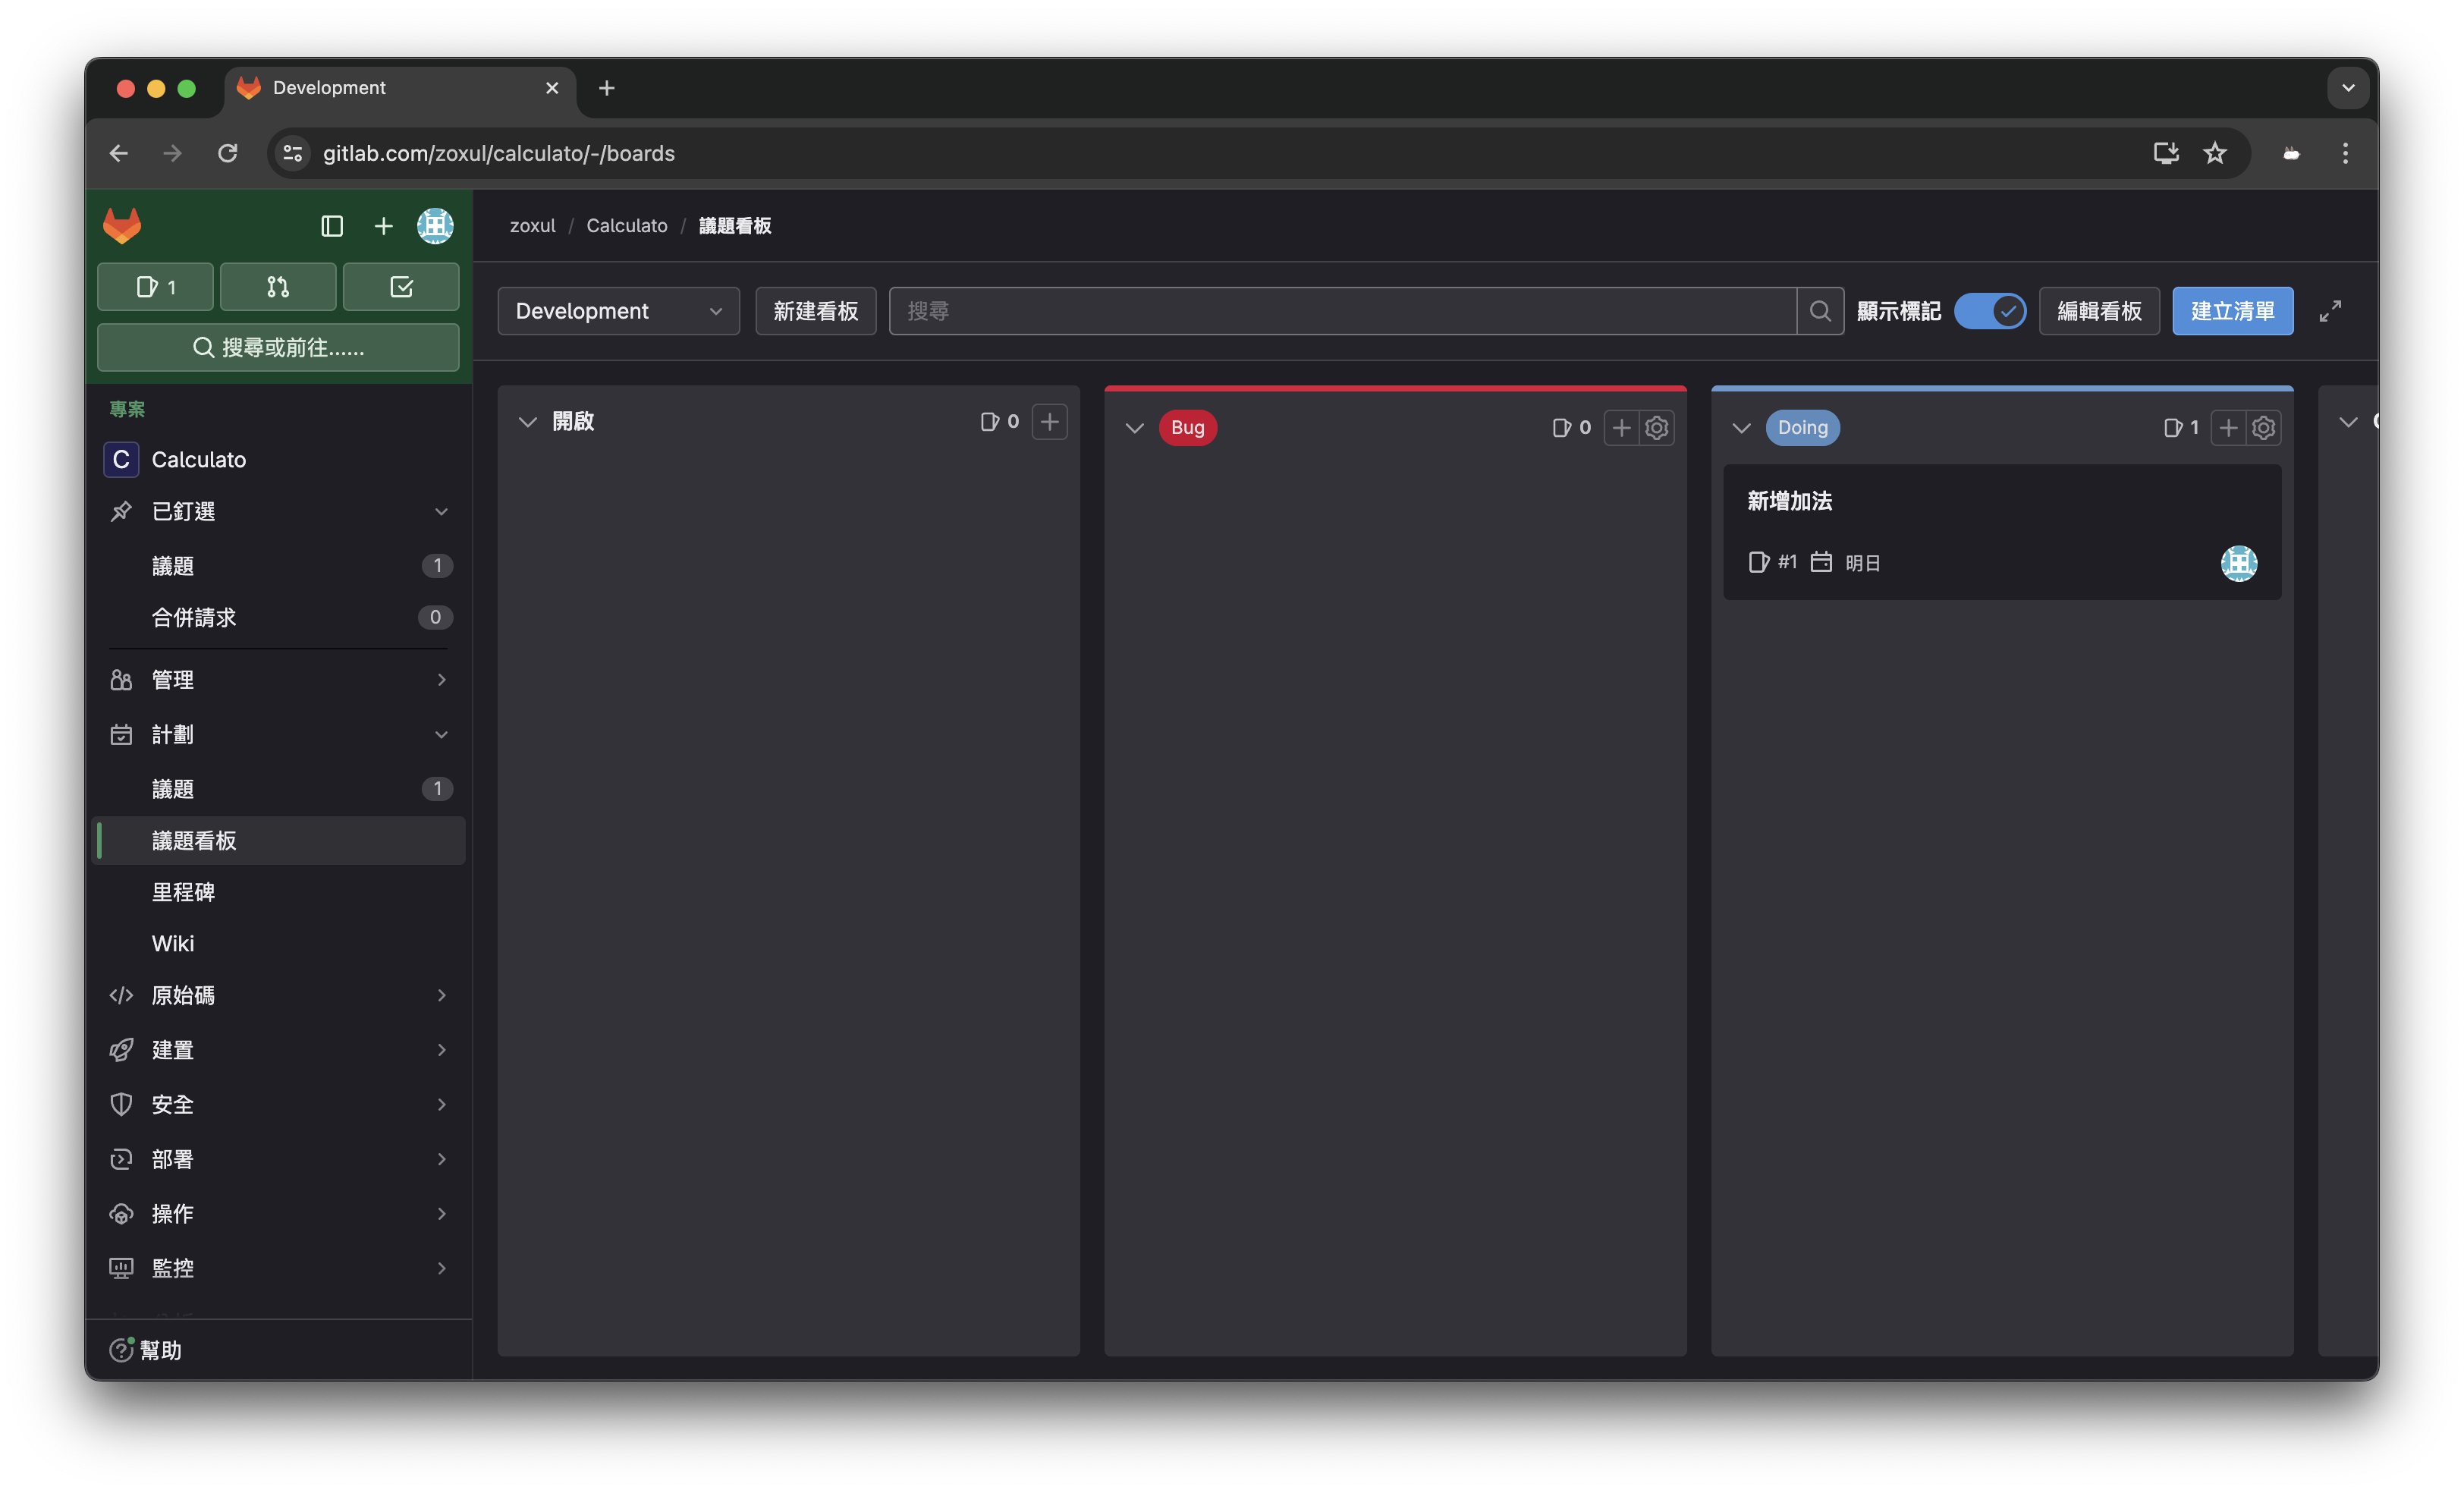
Task: Click the 建立清單 create list button
Action: (x=2232, y=311)
